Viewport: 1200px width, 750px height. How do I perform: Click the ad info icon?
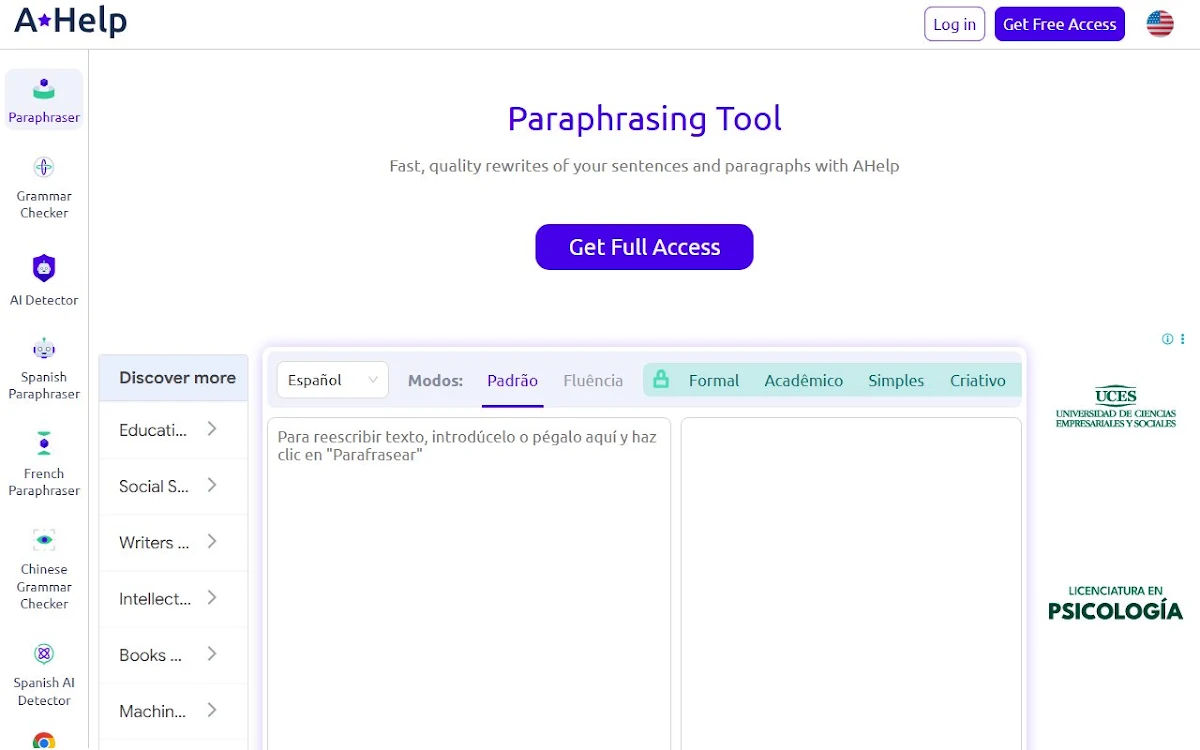tap(1167, 339)
